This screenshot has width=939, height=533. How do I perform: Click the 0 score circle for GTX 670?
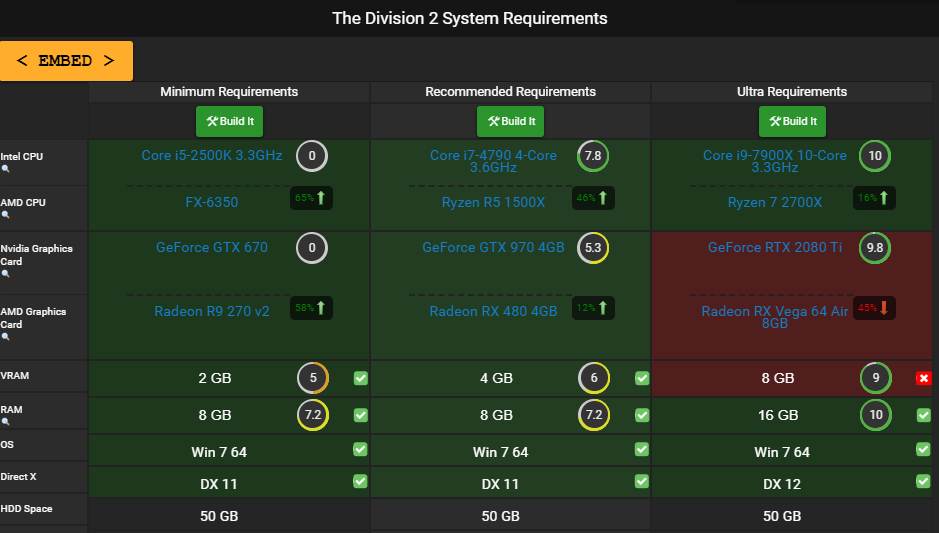(x=312, y=248)
